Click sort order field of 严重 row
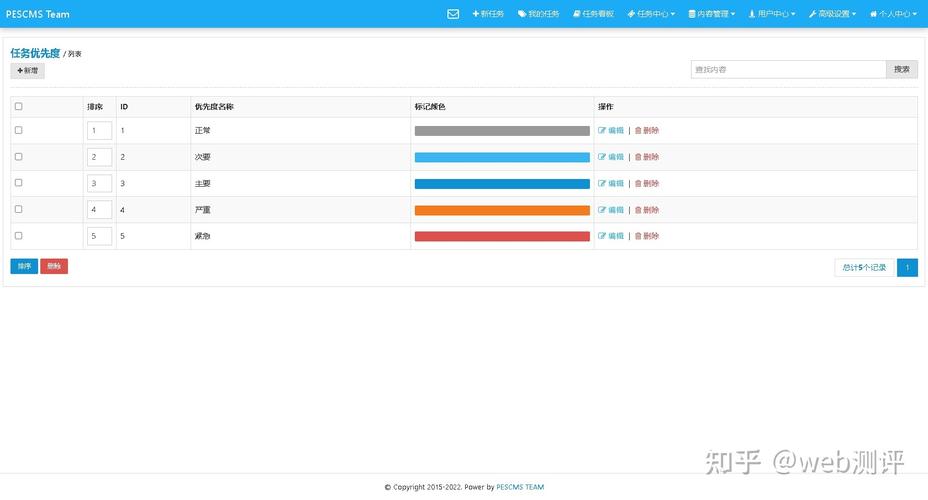Image resolution: width=928 pixels, height=500 pixels. 99,209
